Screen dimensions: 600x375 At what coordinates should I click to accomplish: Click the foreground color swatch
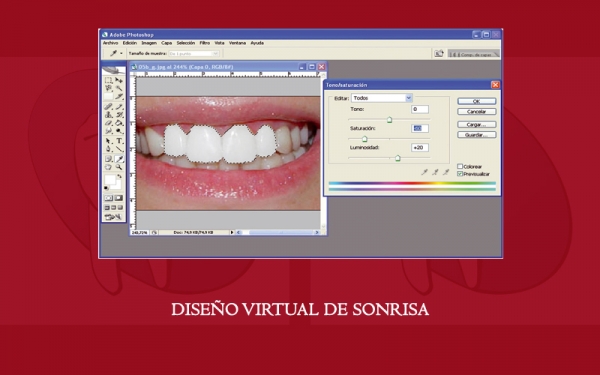pyautogui.click(x=110, y=179)
